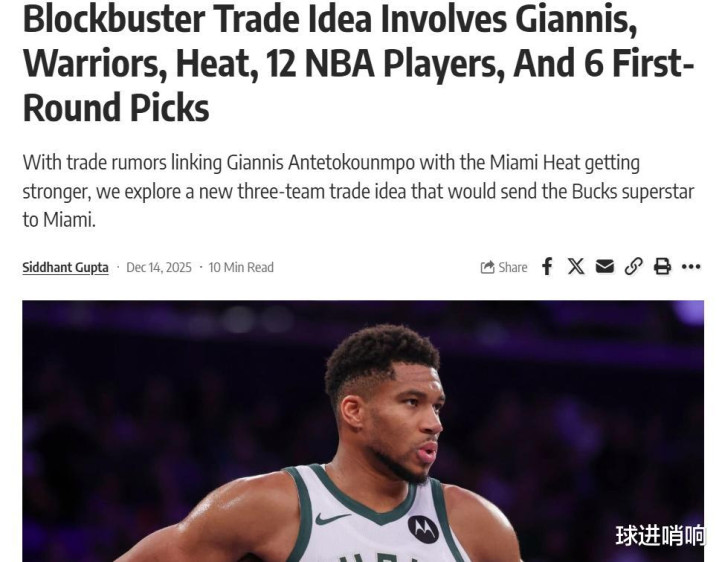The image size is (719, 562).
Task: Open author Siddhant Gupta's profile
Action: click(66, 268)
